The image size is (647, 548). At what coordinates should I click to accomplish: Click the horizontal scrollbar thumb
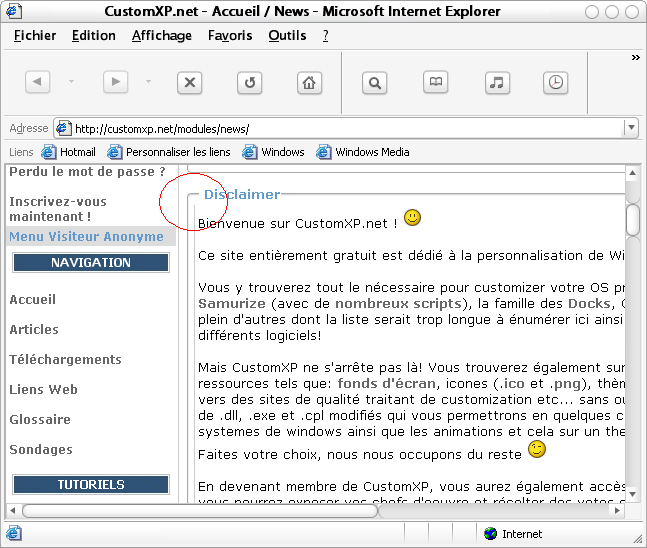[200, 511]
